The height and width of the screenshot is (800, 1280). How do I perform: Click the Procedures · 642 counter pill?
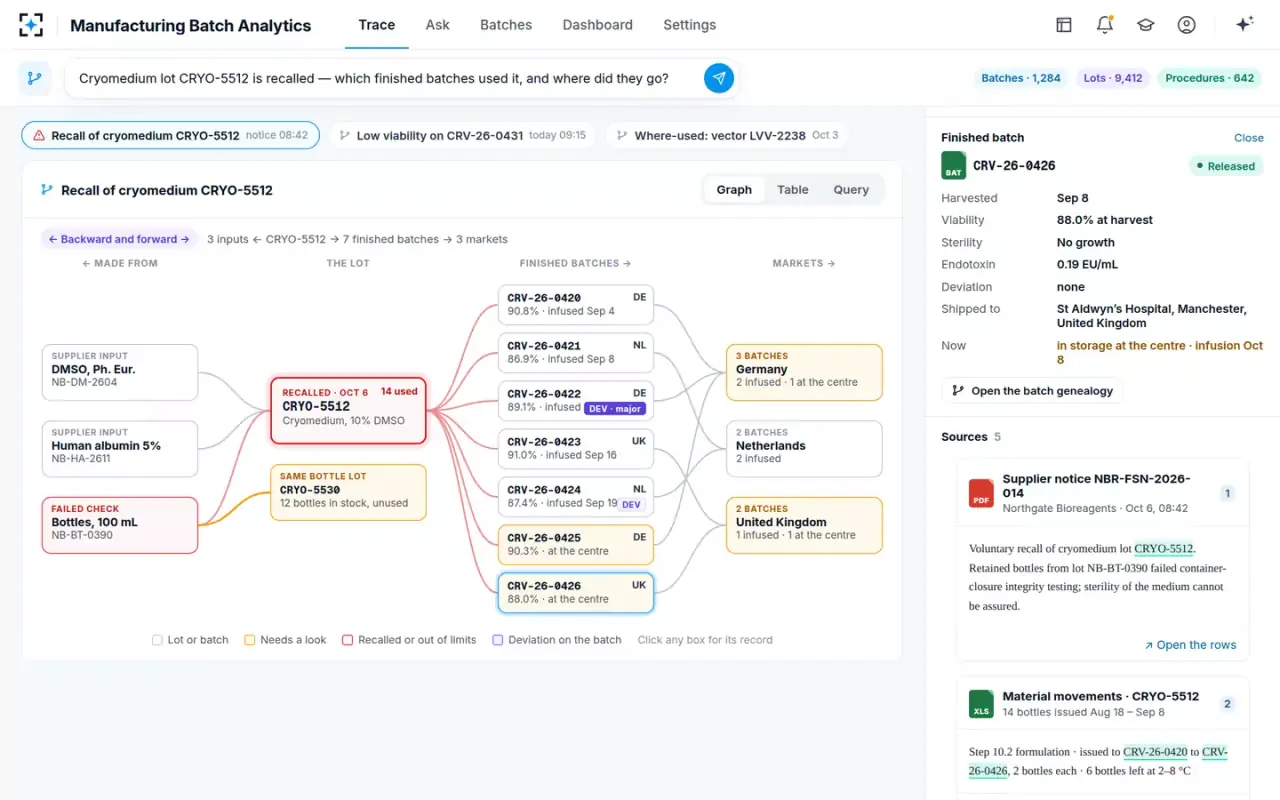point(1209,78)
